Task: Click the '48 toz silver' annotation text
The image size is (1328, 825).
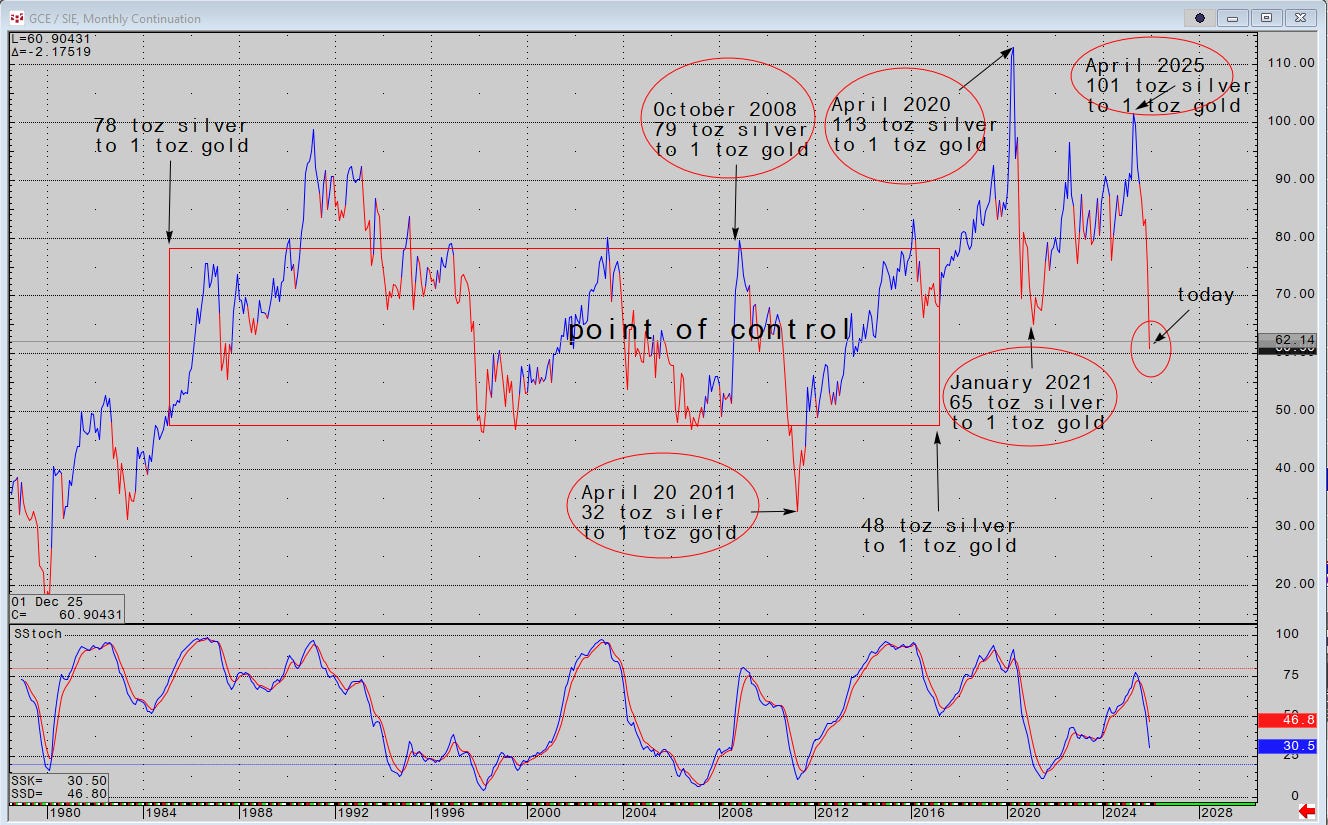Action: pos(939,526)
